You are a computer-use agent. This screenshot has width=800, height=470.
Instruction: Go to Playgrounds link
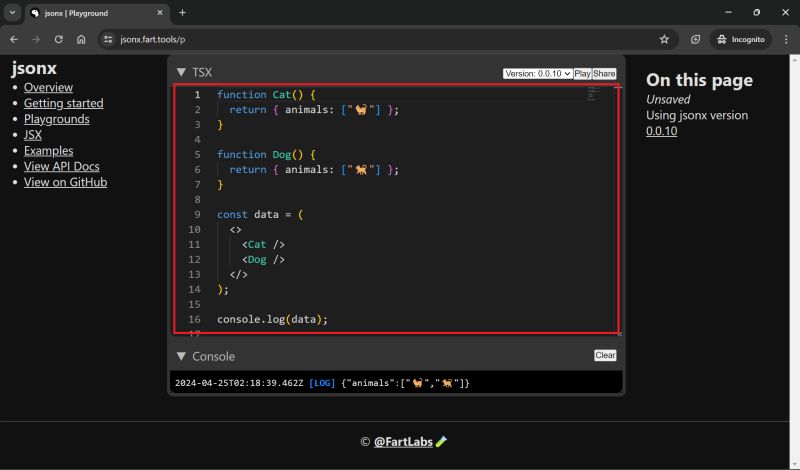click(x=57, y=119)
